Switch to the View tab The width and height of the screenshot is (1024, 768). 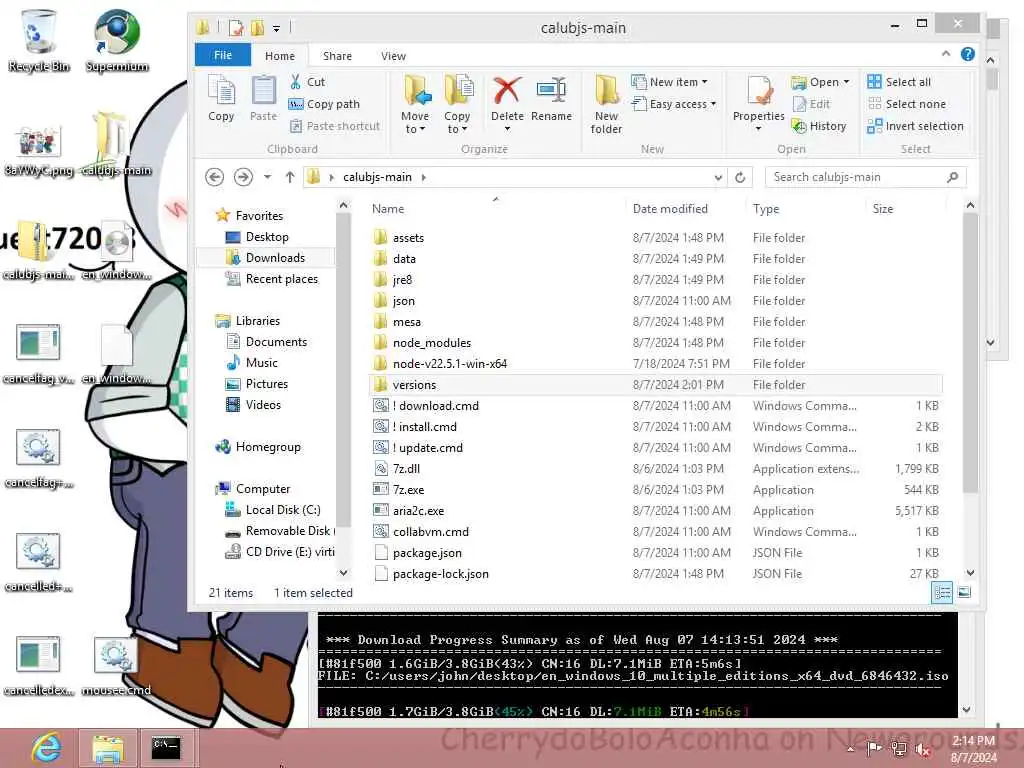point(393,56)
